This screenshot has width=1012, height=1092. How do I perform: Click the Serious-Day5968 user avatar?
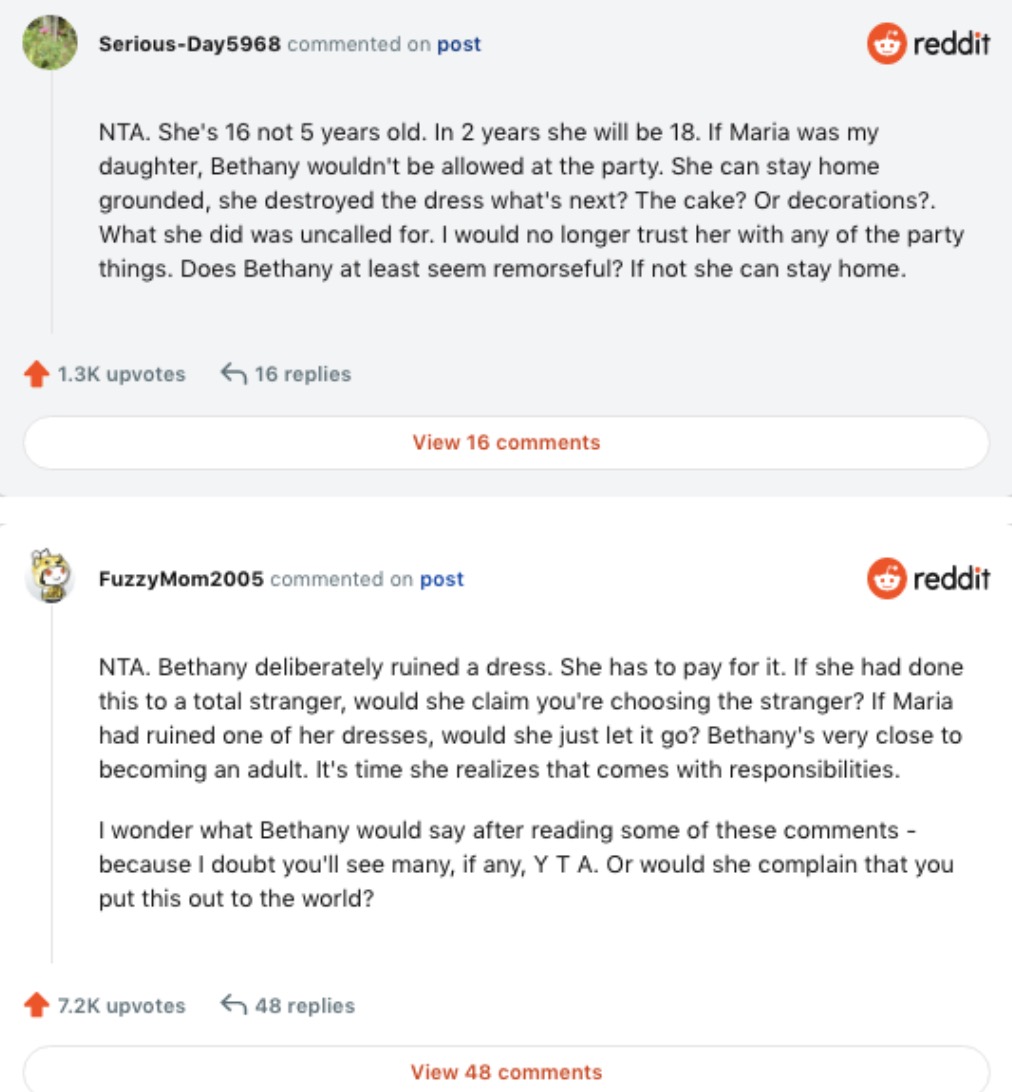[50, 43]
